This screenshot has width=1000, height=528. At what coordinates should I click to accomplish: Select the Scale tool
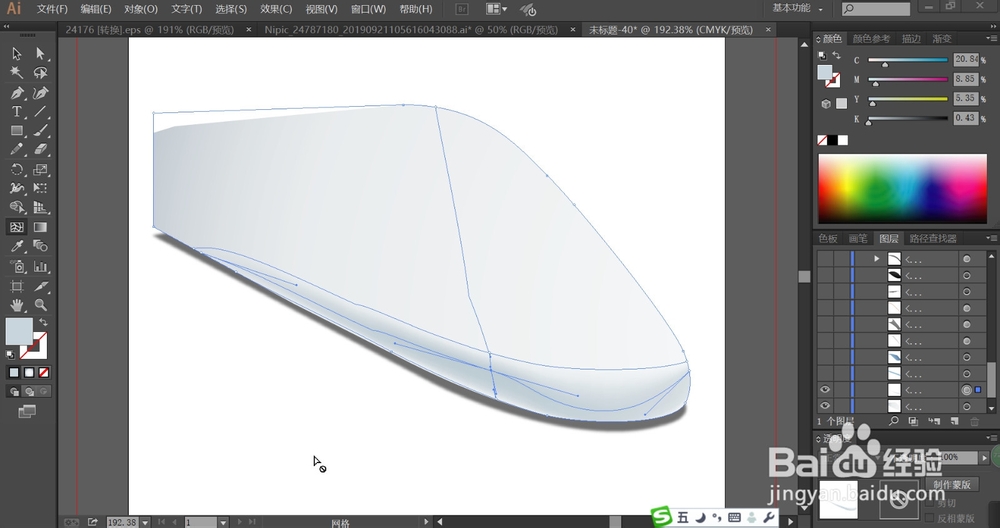click(x=41, y=170)
